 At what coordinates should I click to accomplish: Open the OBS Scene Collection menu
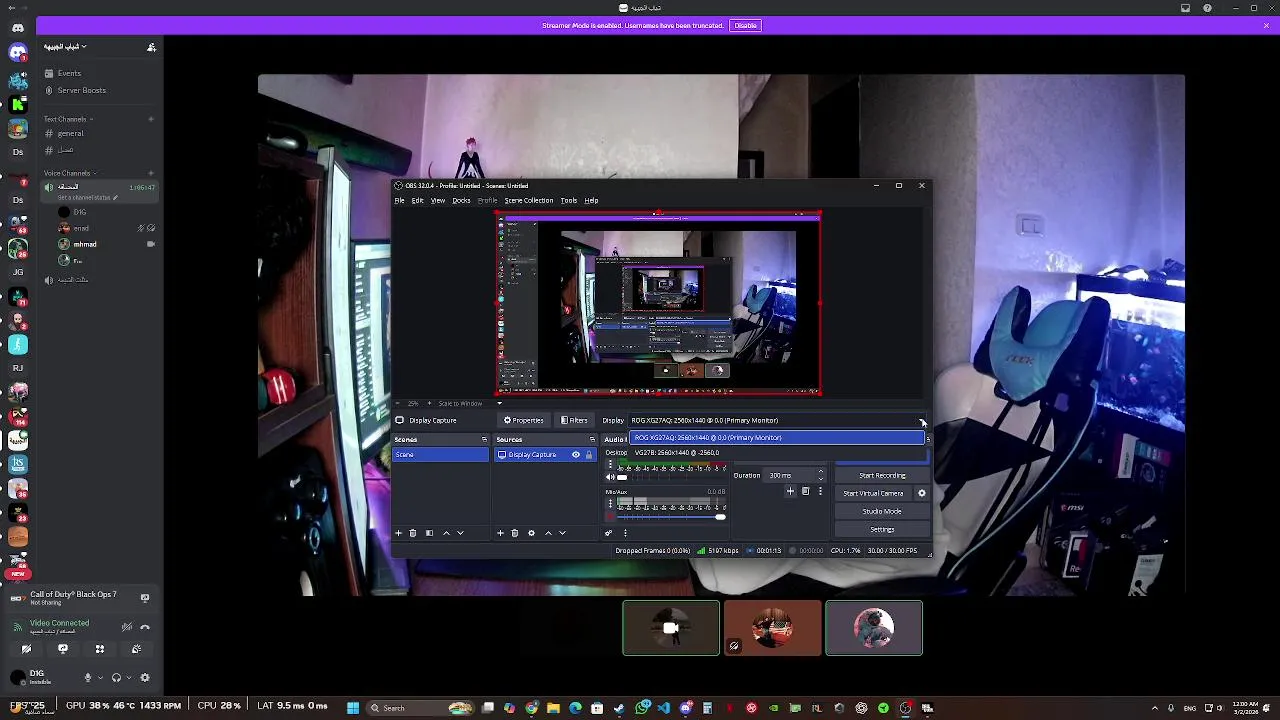pos(528,200)
